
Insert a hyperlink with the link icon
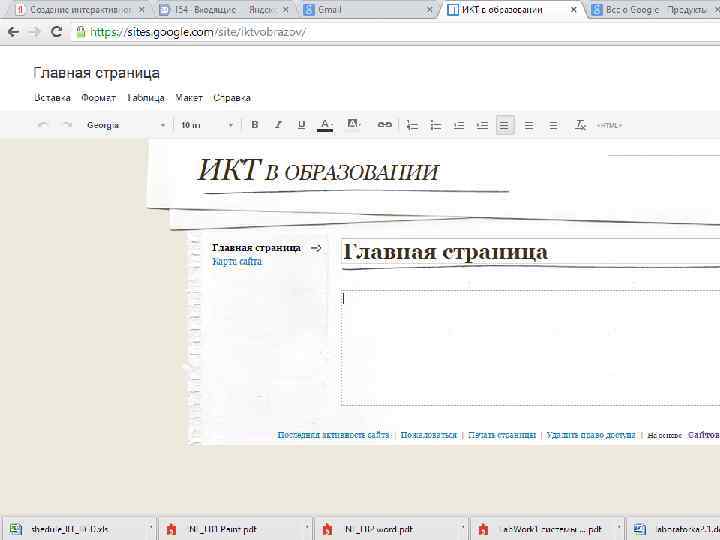click(384, 125)
